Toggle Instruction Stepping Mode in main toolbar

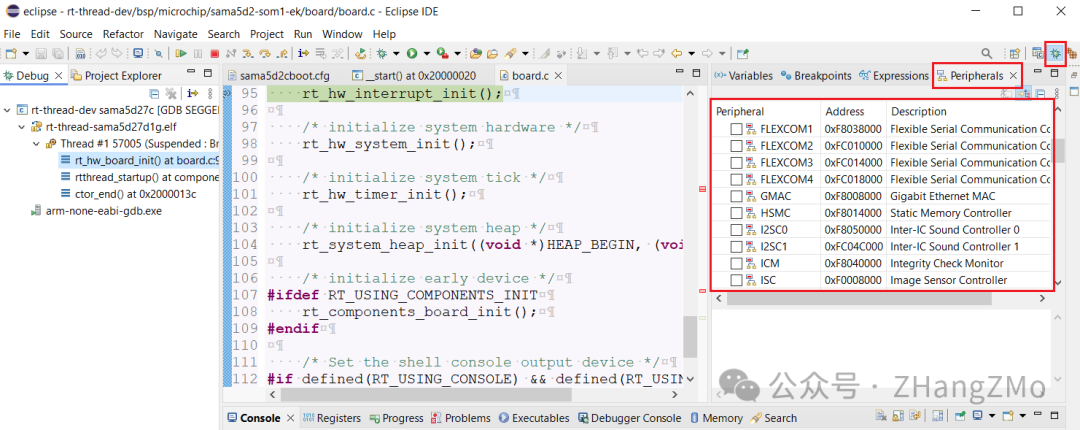pyautogui.click(x=303, y=53)
